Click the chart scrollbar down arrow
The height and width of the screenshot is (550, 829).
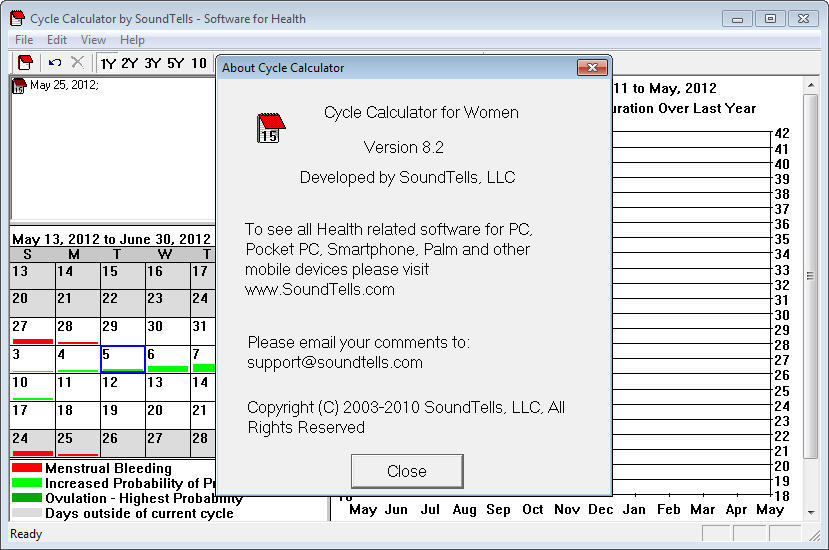click(x=810, y=512)
